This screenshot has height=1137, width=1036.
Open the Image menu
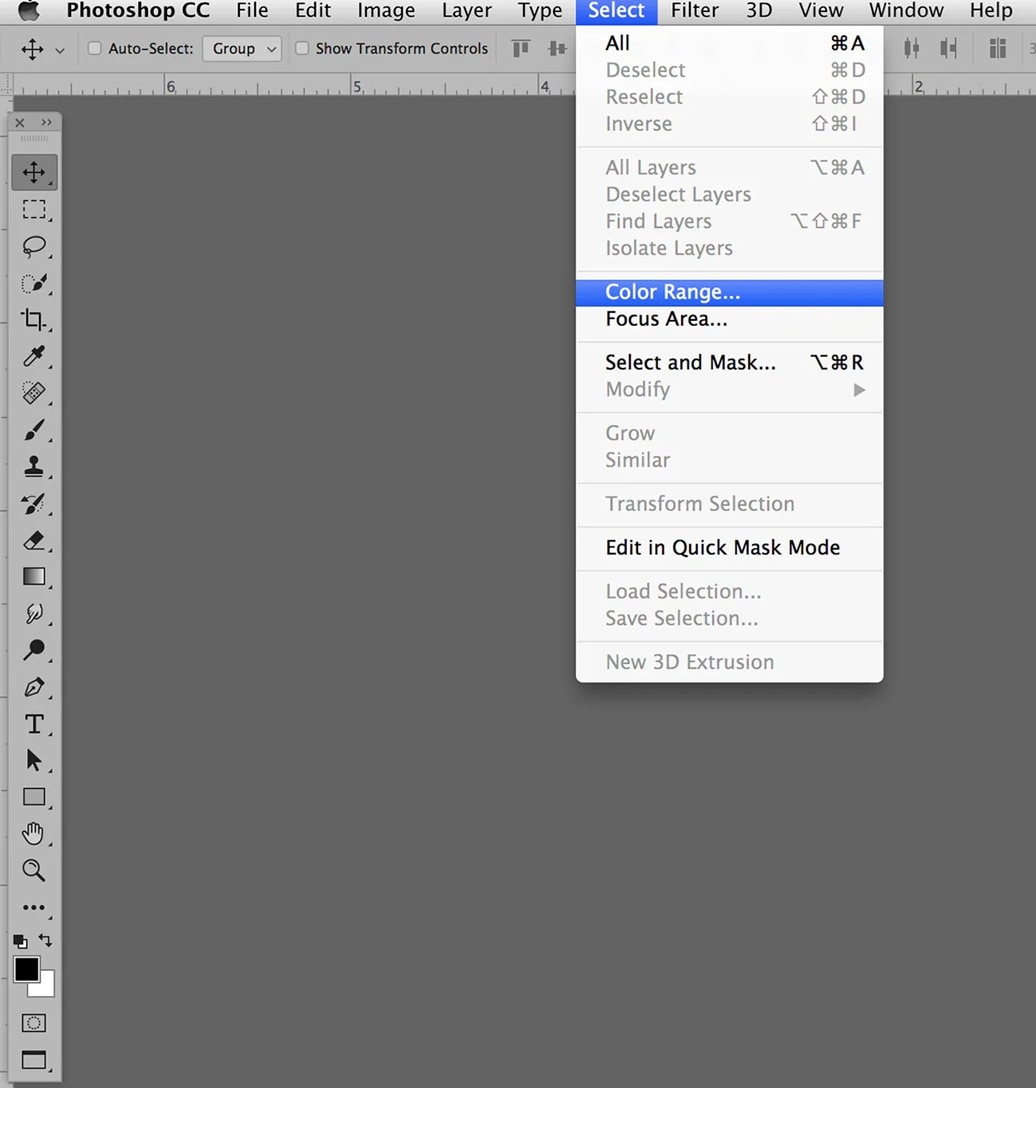(x=386, y=10)
